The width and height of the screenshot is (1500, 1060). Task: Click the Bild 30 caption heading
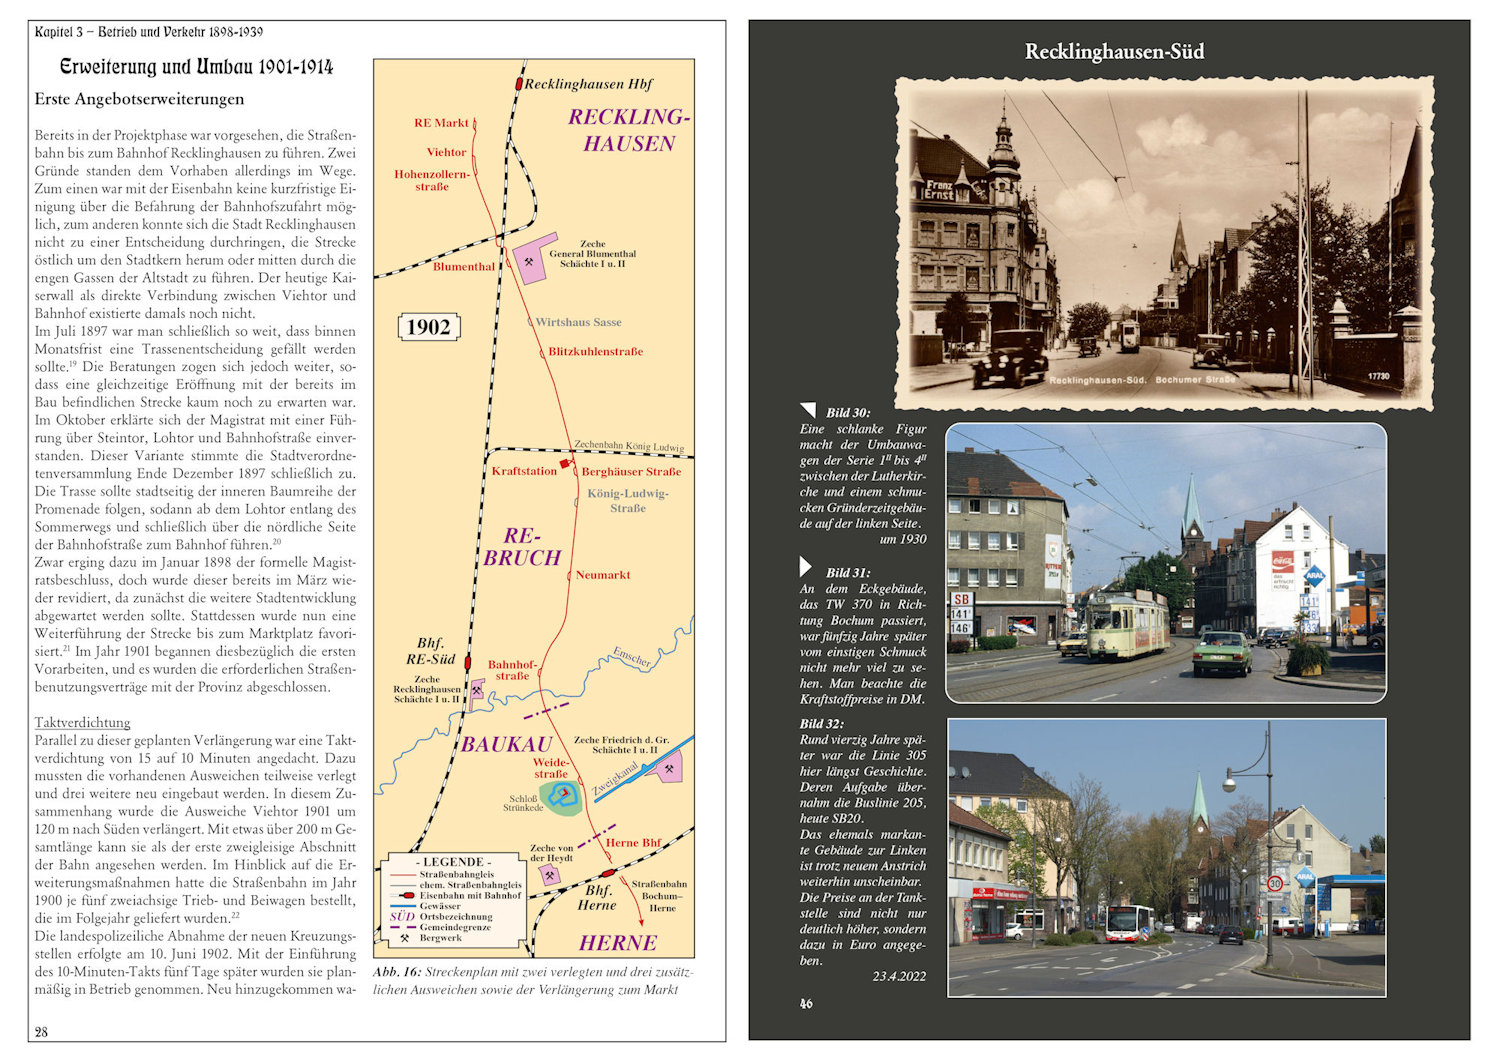tap(848, 412)
